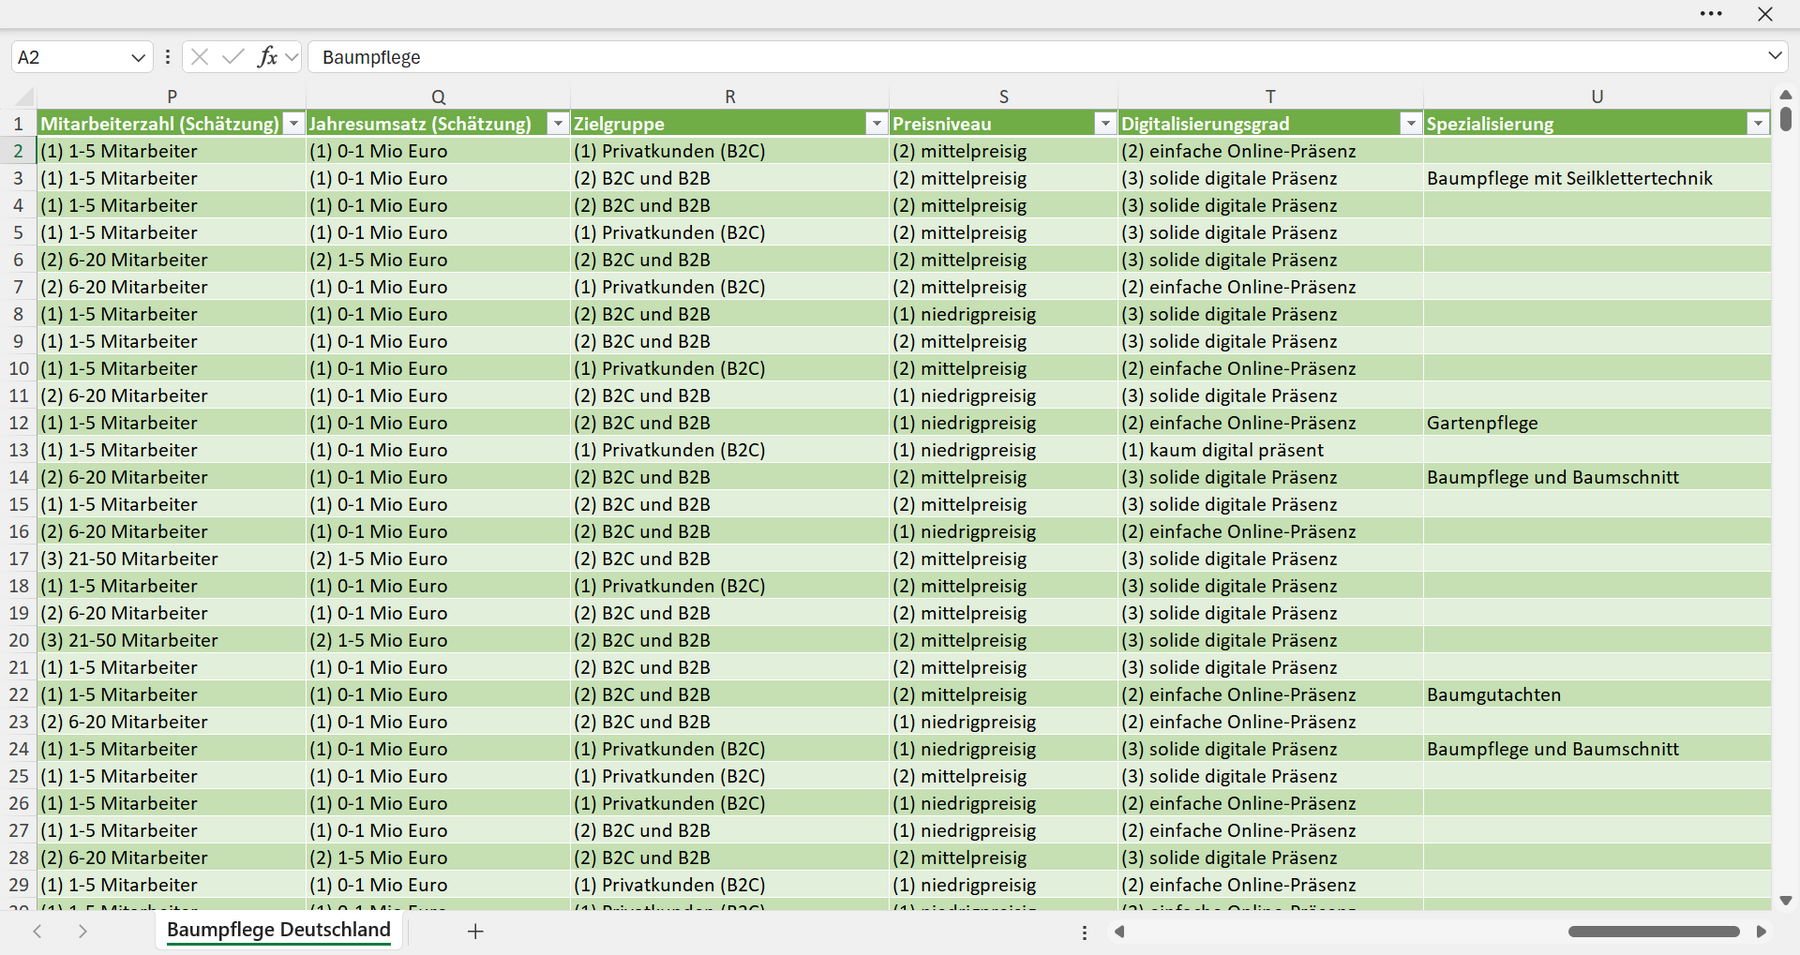This screenshot has width=1800, height=955.
Task: Select '(2) mittelpreisig' in row 25
Action: [x=1004, y=776]
